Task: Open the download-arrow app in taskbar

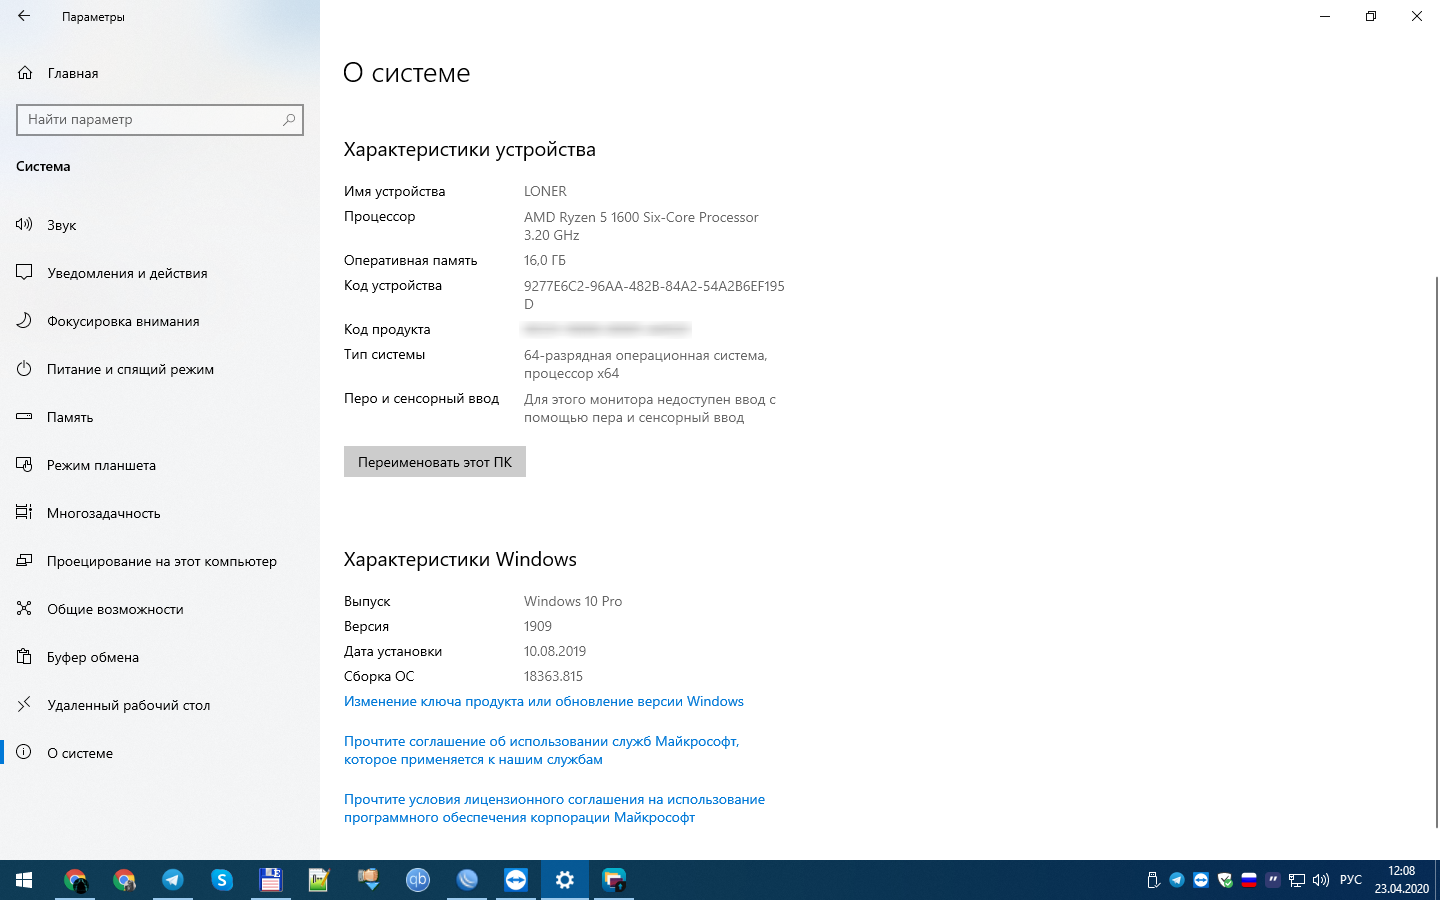Action: (369, 880)
